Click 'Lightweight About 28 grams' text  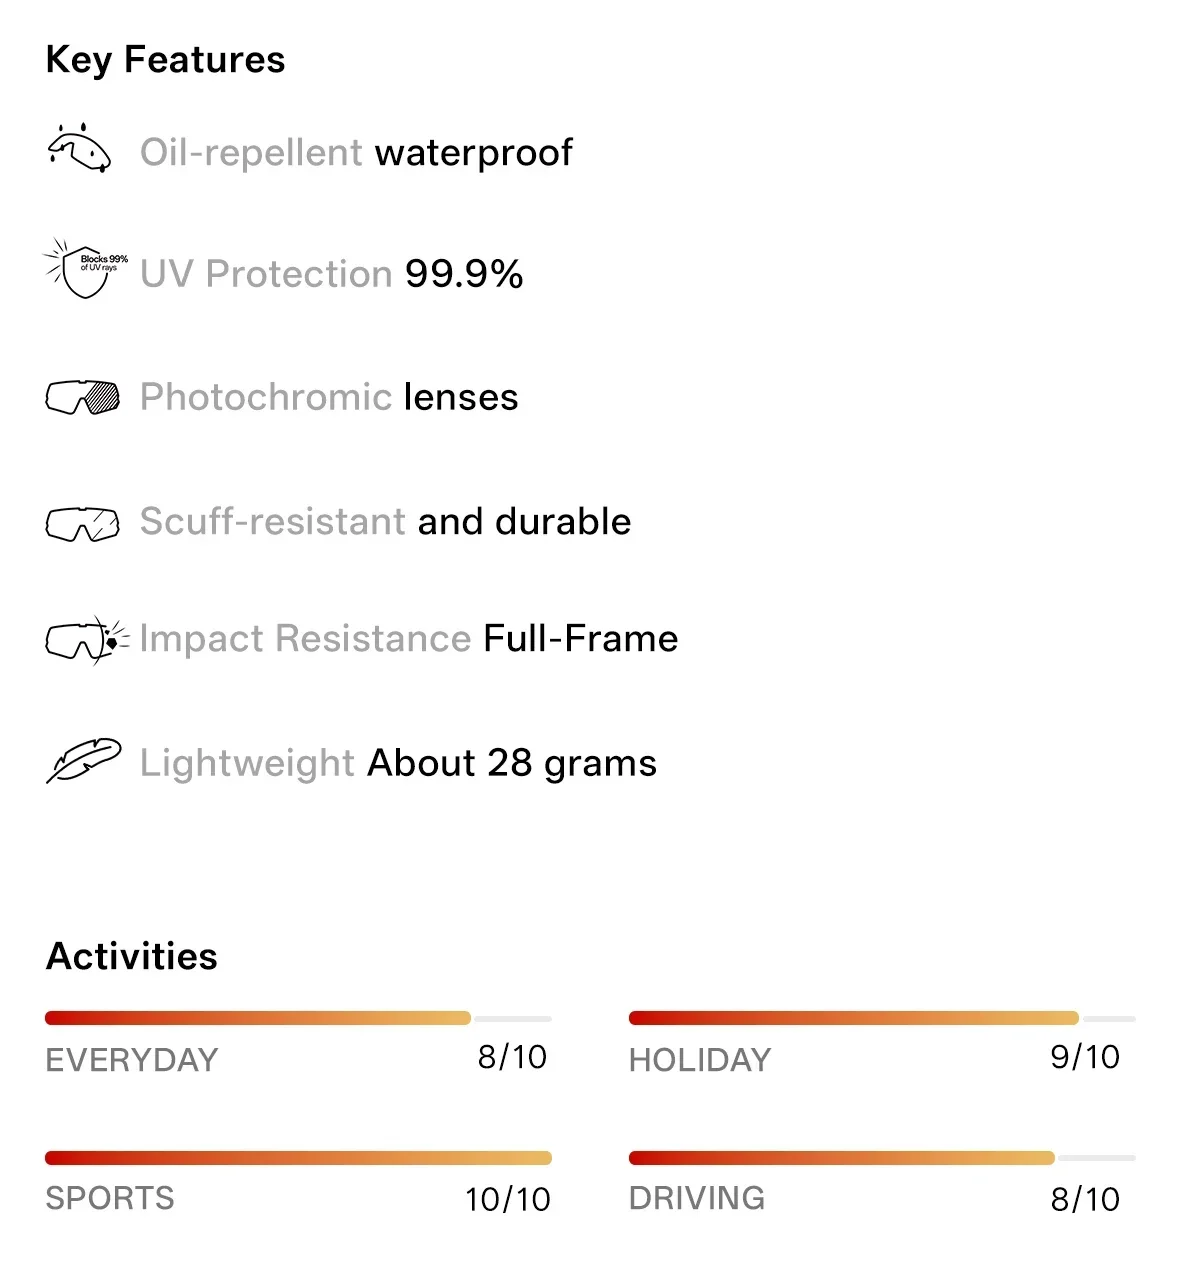click(398, 764)
